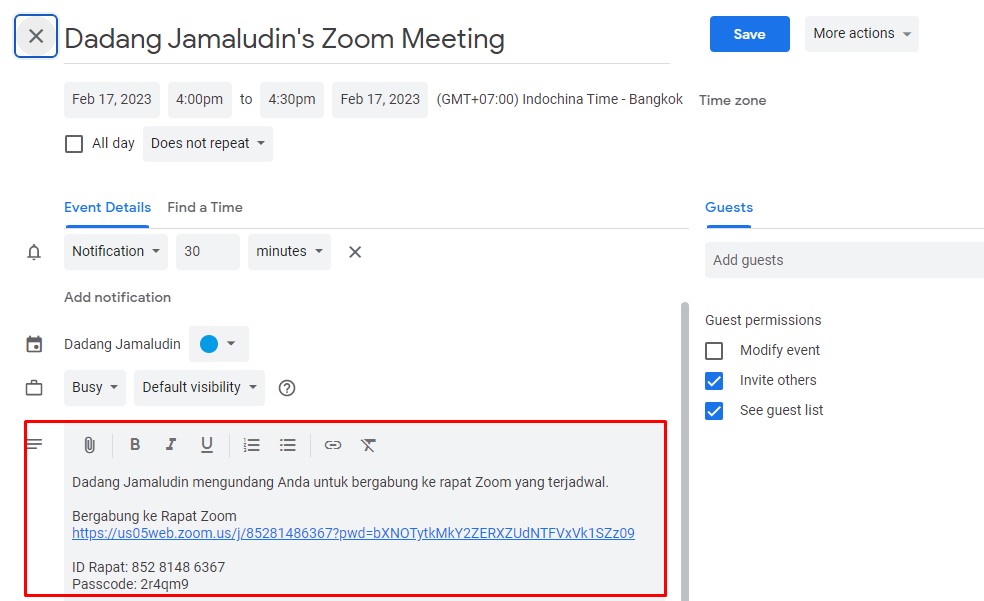Remove formatting with the clear-format icon
The height and width of the screenshot is (601, 984).
coord(369,444)
